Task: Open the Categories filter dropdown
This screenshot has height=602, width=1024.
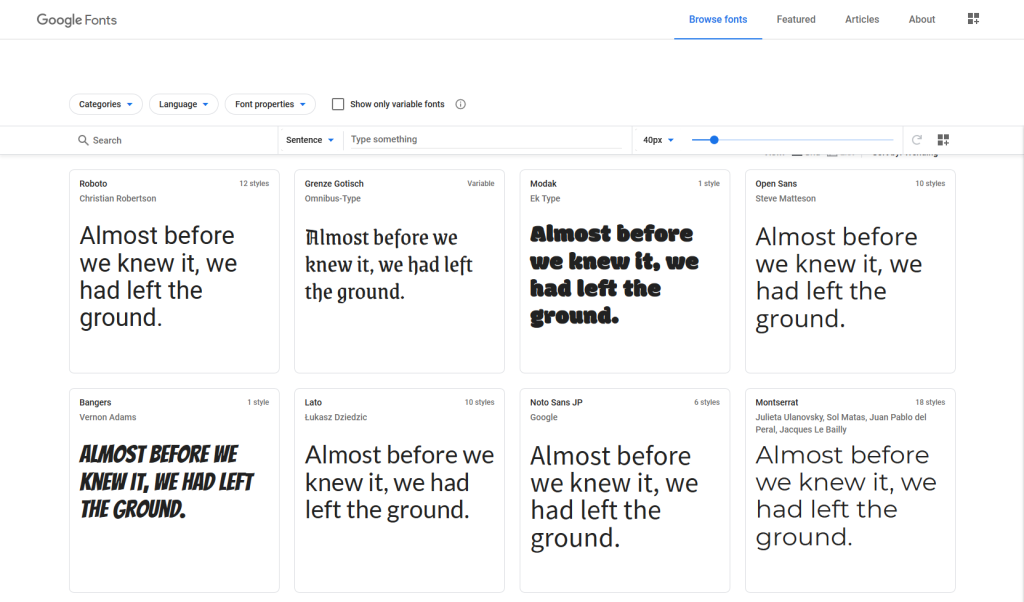Action: [x=105, y=104]
